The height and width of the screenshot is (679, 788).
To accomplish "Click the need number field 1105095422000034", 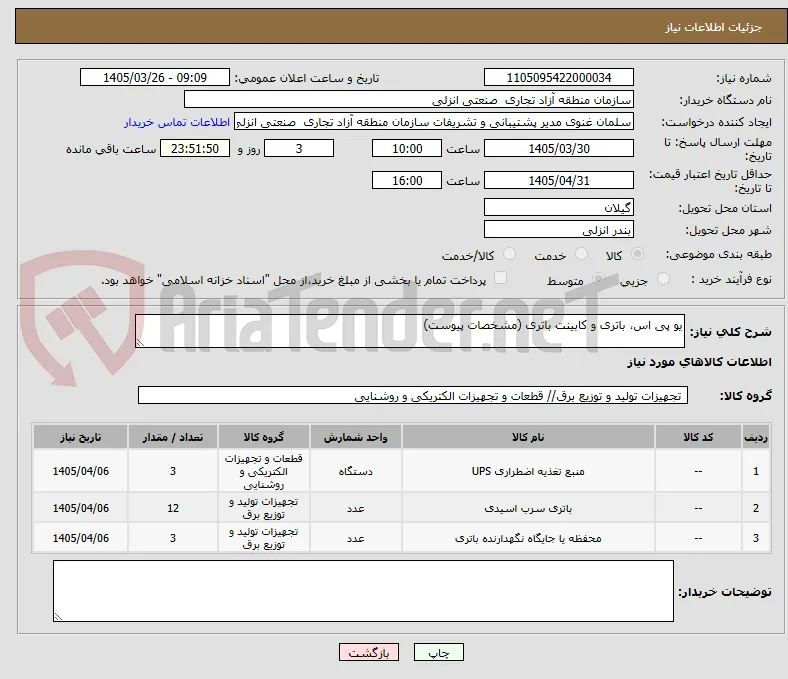I will click(x=559, y=77).
